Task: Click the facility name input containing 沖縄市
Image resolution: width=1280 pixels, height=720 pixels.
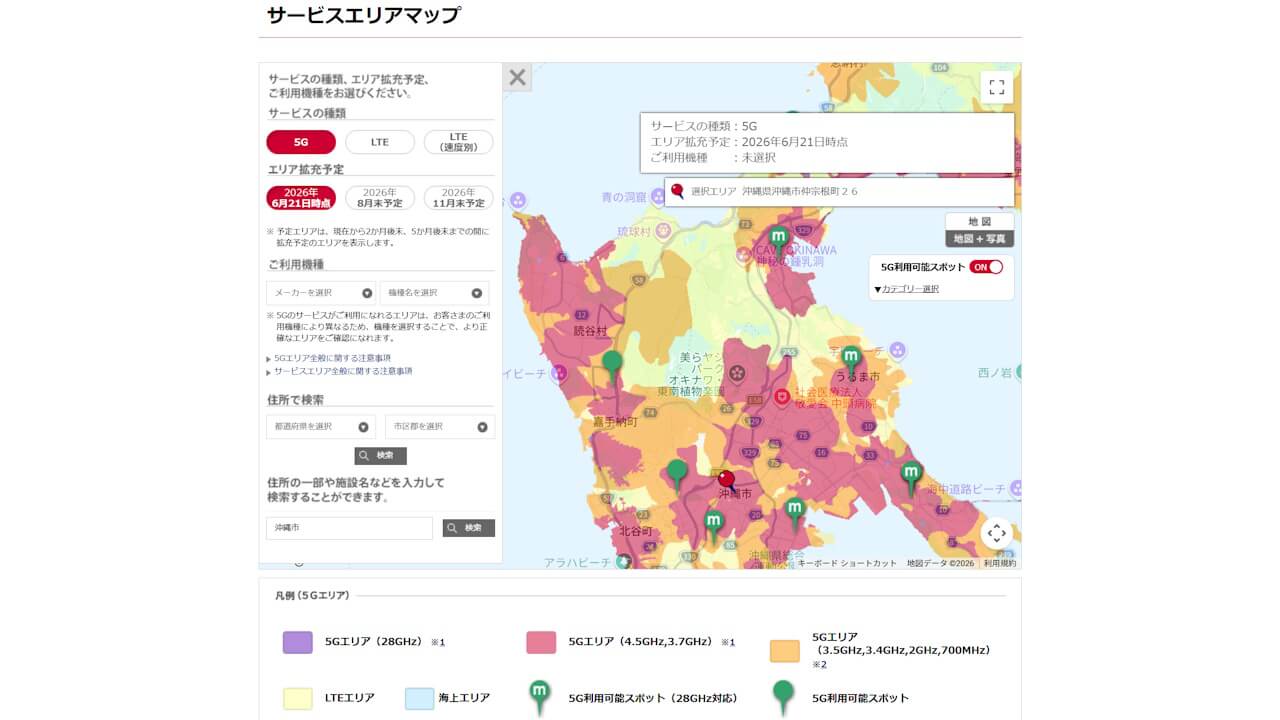Action: [349, 528]
